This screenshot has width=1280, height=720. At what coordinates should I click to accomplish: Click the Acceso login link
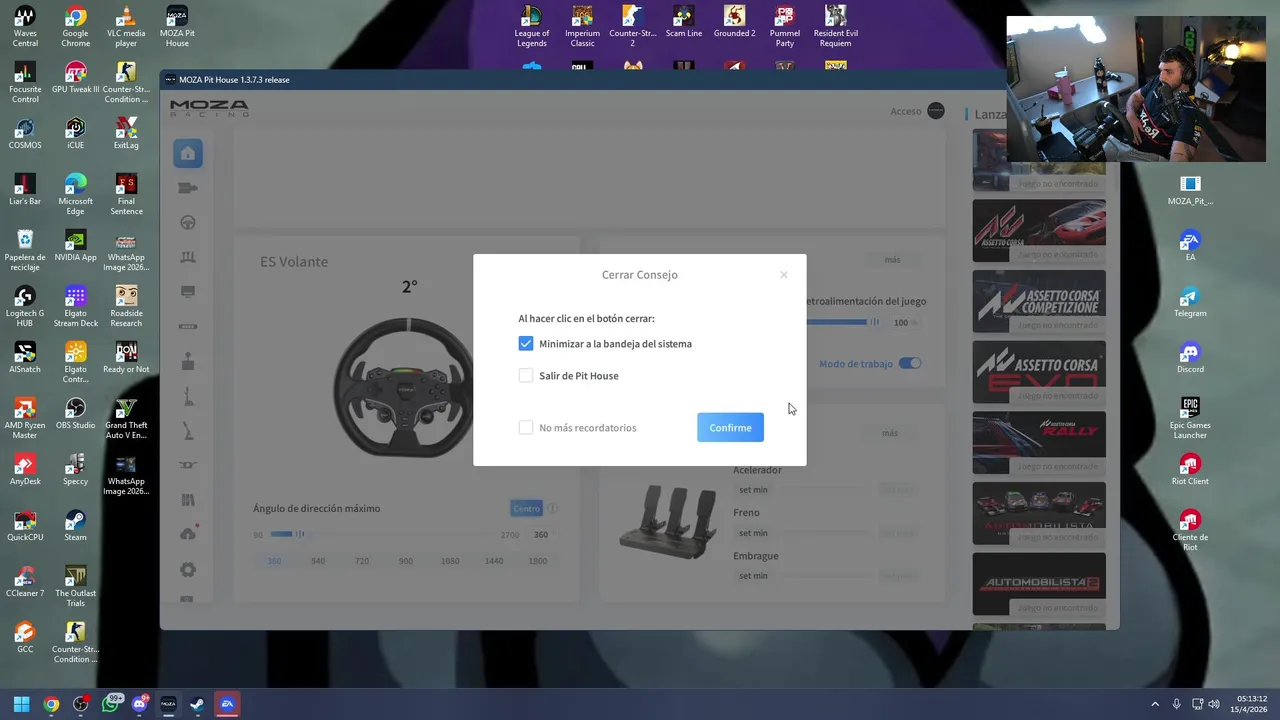click(906, 111)
